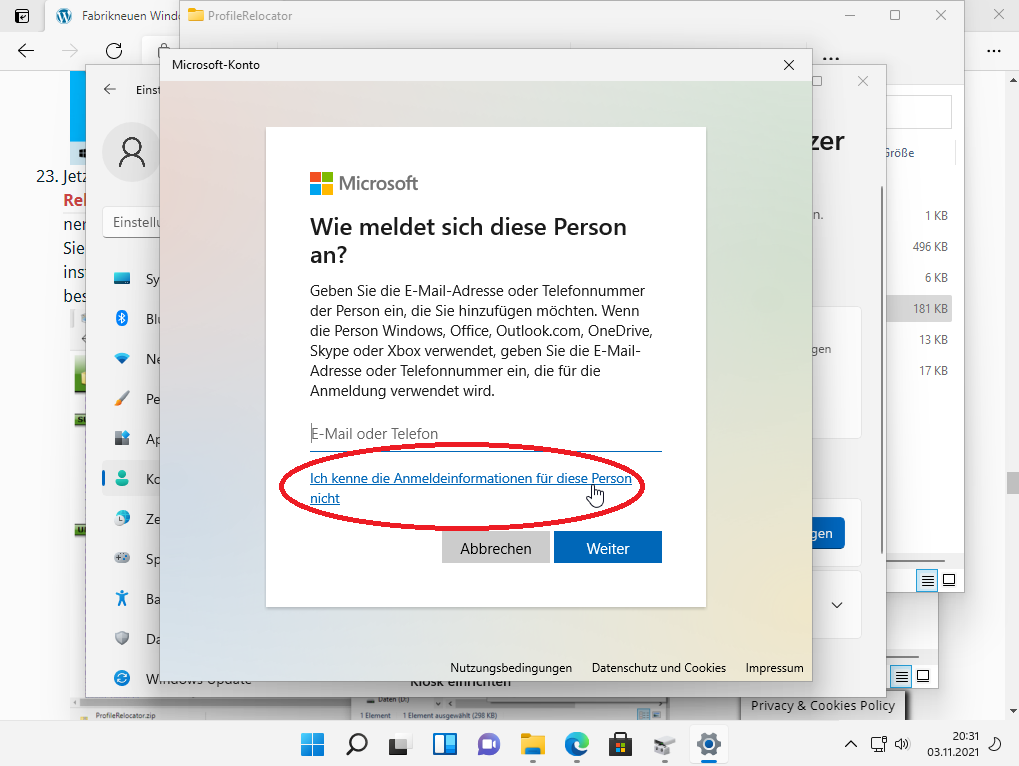This screenshot has width=1019, height=766.
Task: Open the browser three-dots menu
Action: click(x=994, y=51)
